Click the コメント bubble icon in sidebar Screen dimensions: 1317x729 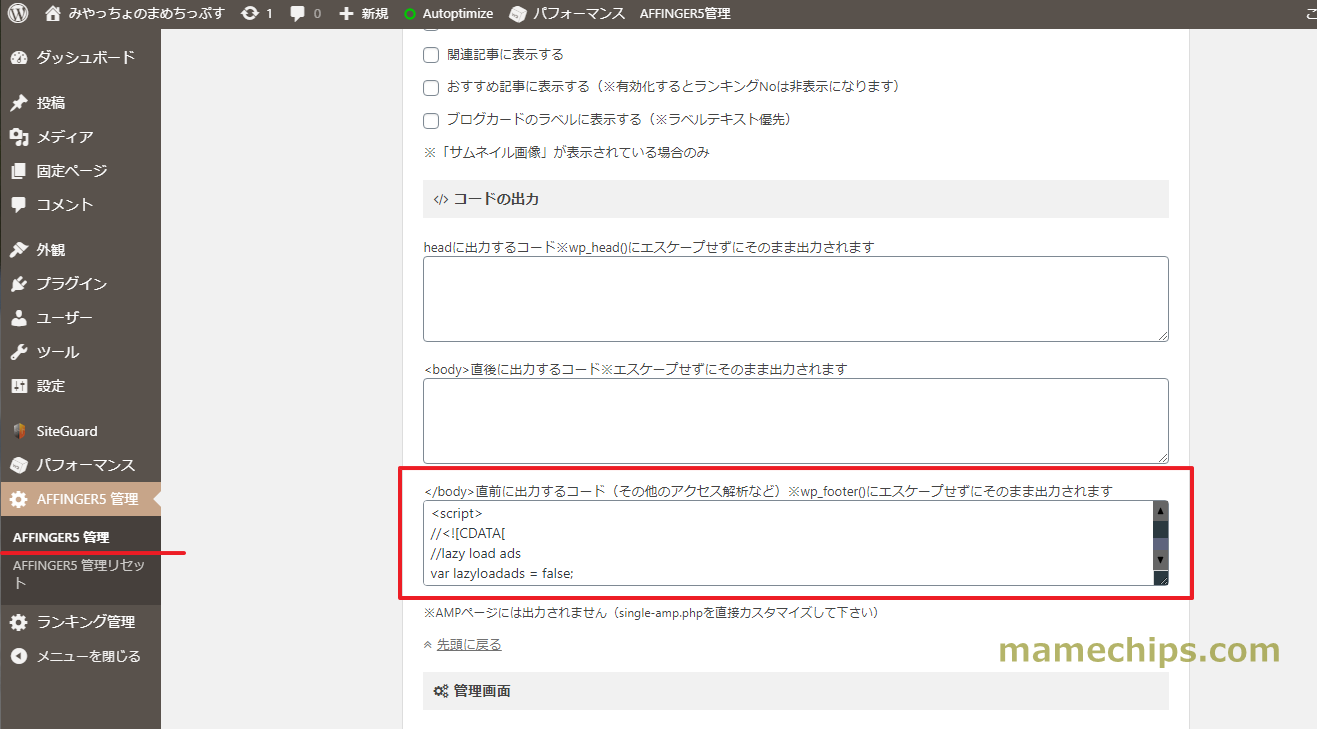coord(19,204)
